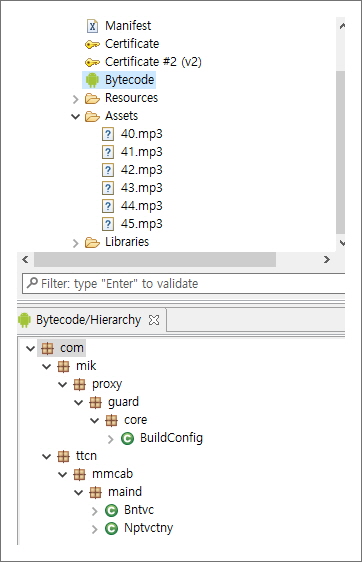This screenshot has height=562, width=362.
Task: Click the project tree vertical scrollbar thumb
Action: click(341, 152)
